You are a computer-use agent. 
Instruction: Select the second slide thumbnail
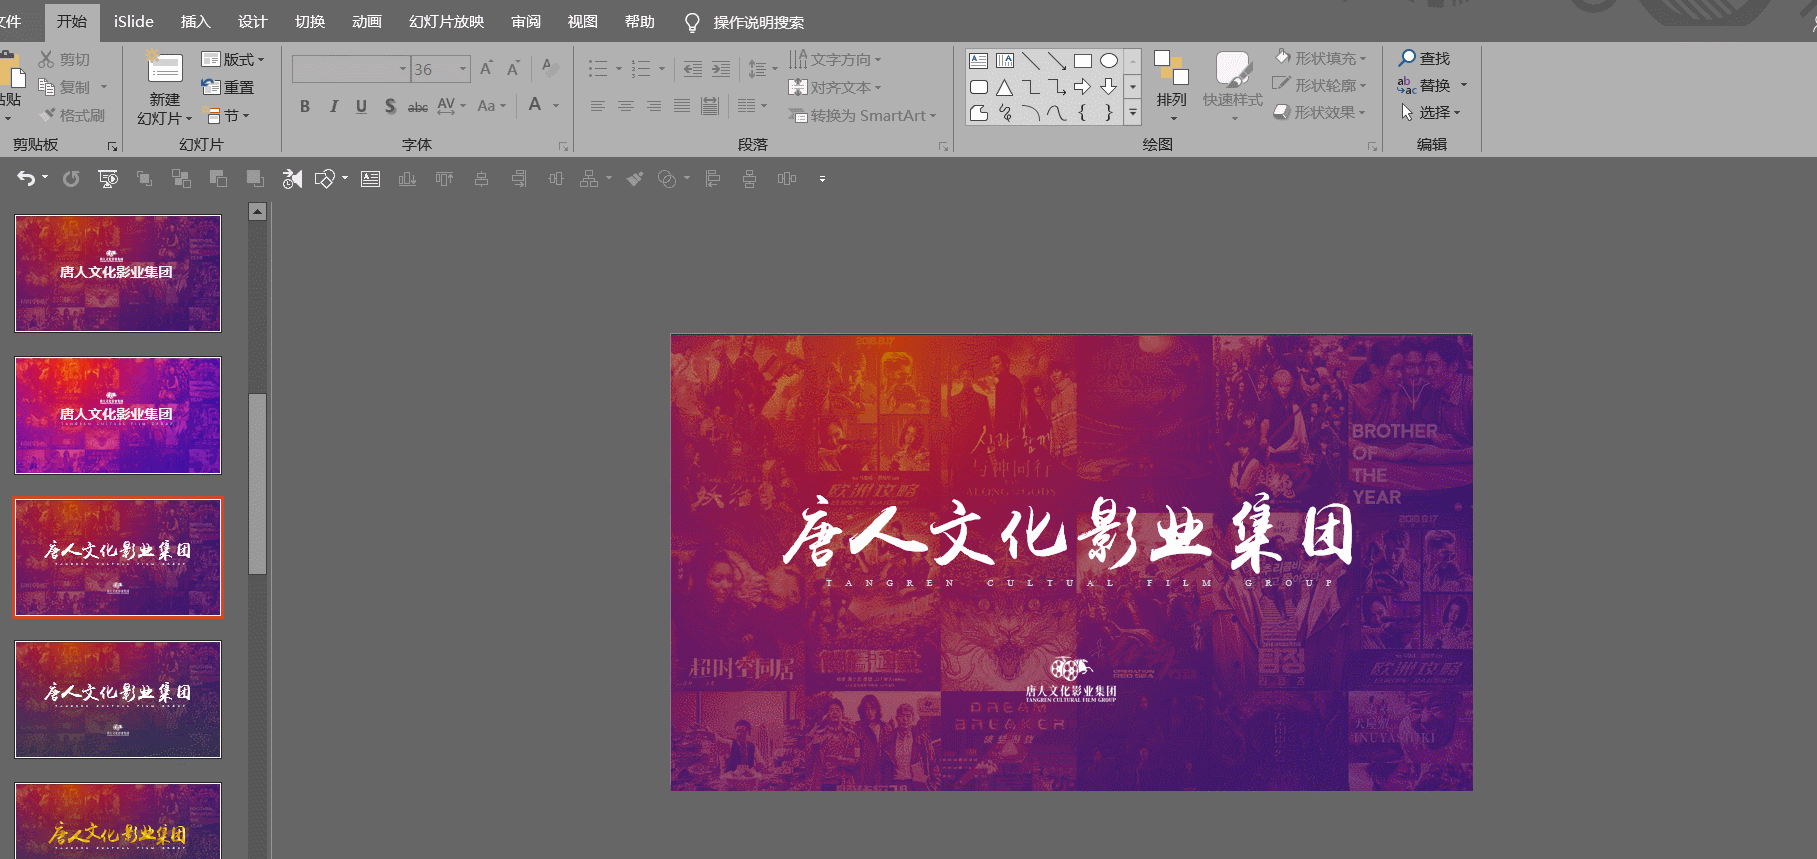118,415
